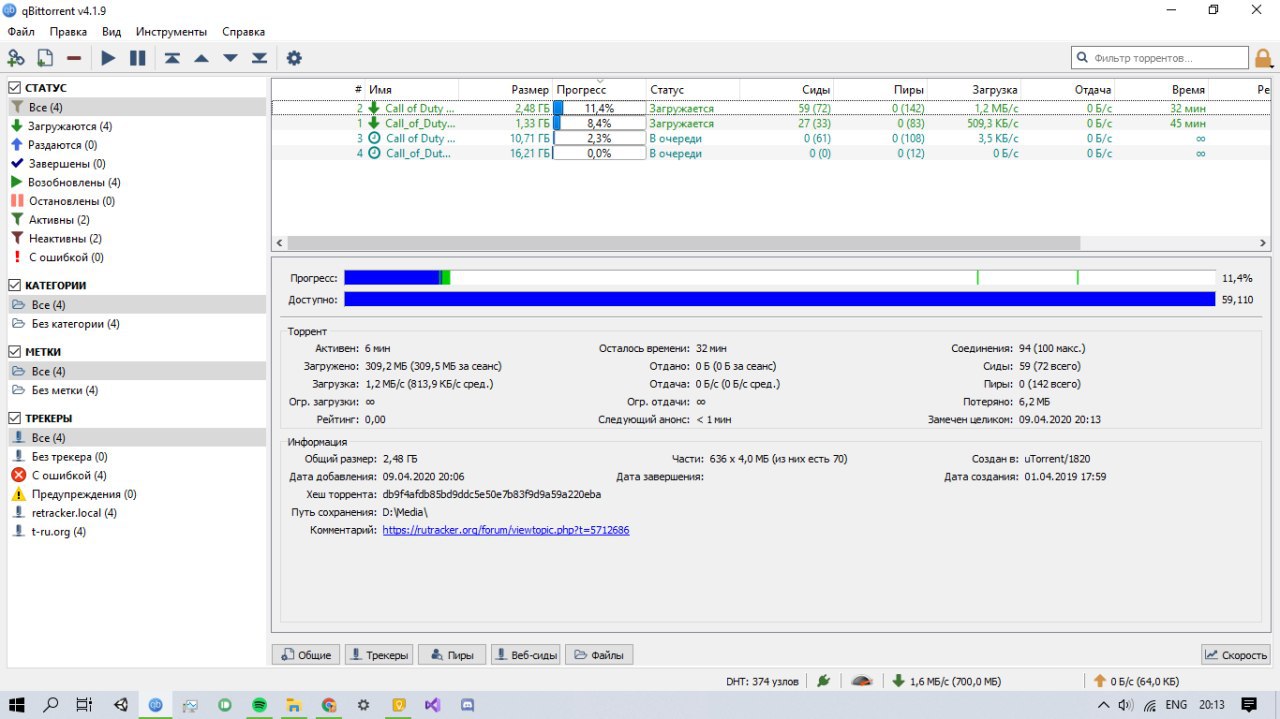This screenshot has width=1280, height=719.
Task: Click the green download arrow speed in status bar
Action: point(947,681)
